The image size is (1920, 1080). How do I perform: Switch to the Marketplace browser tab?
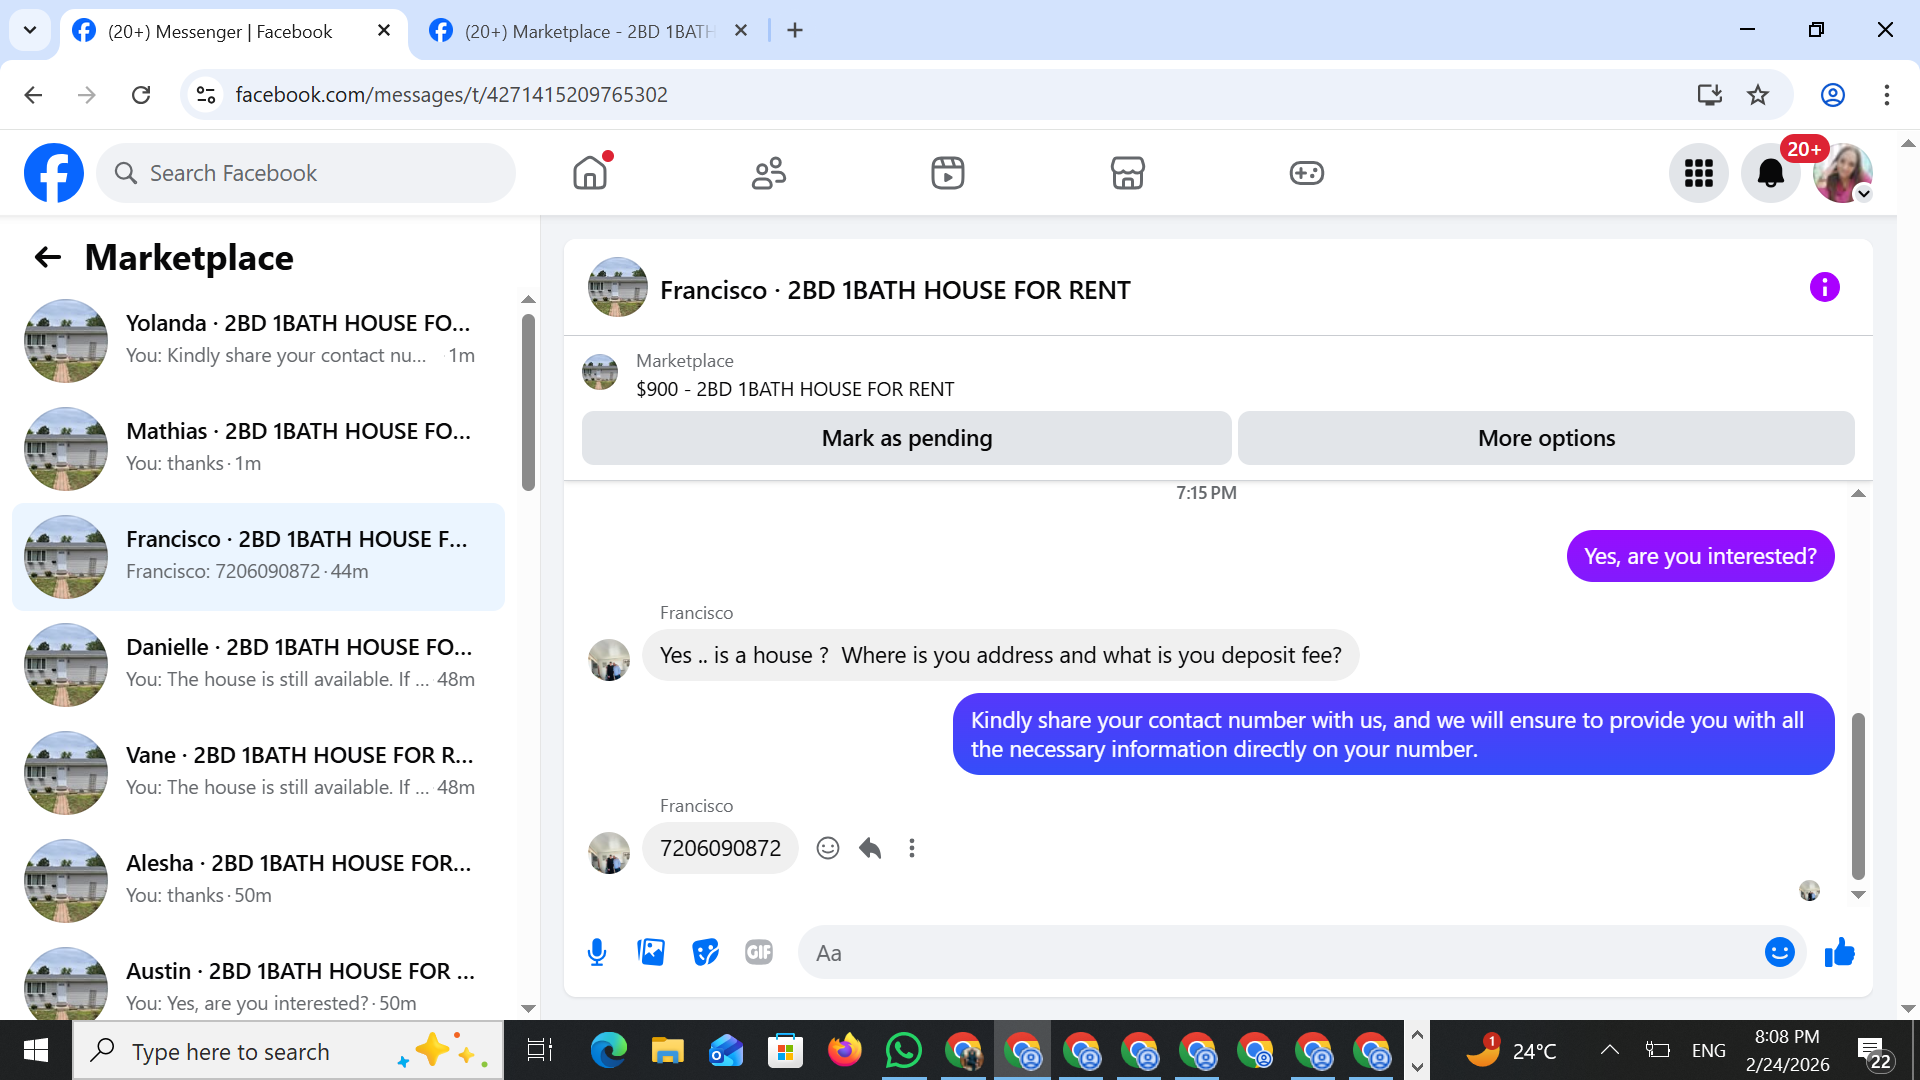(x=590, y=31)
